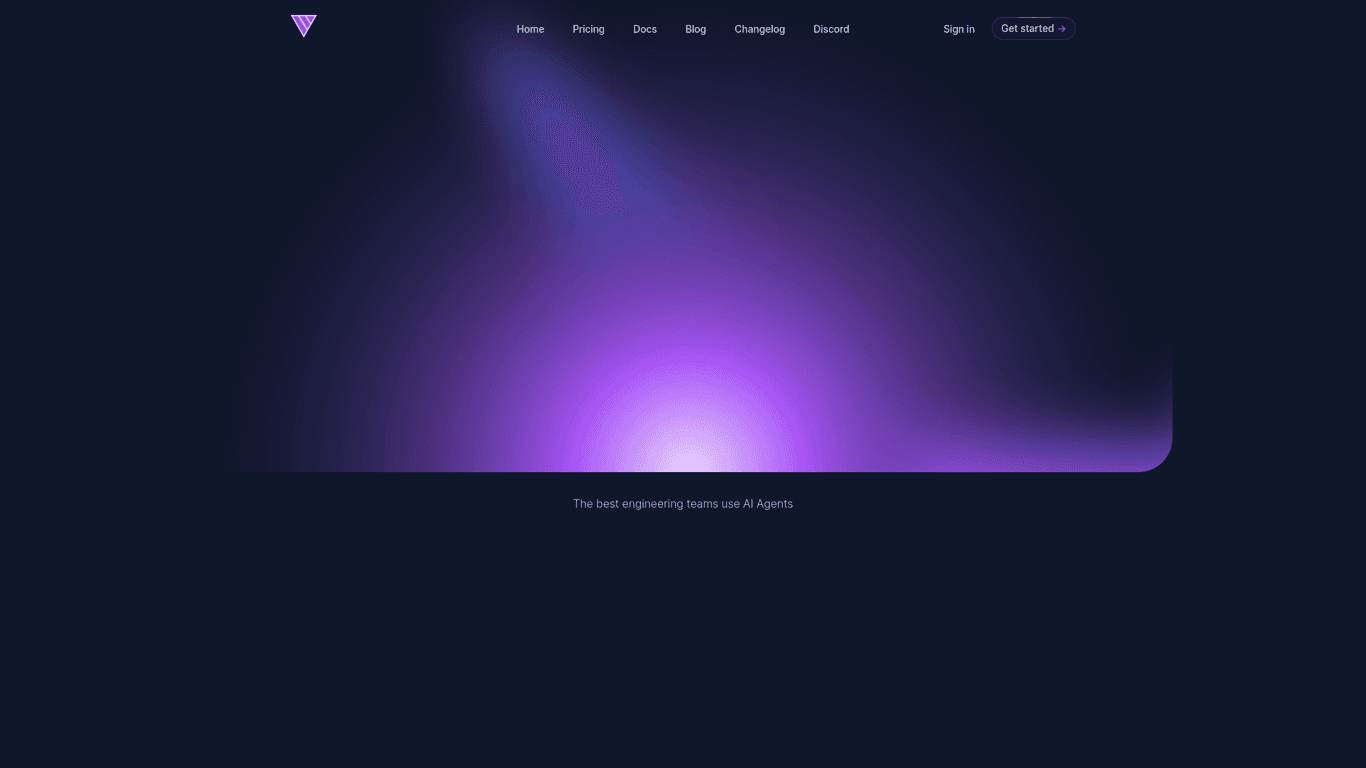Click the Sign in link
Image resolution: width=1366 pixels, height=768 pixels.
pyautogui.click(x=959, y=29)
